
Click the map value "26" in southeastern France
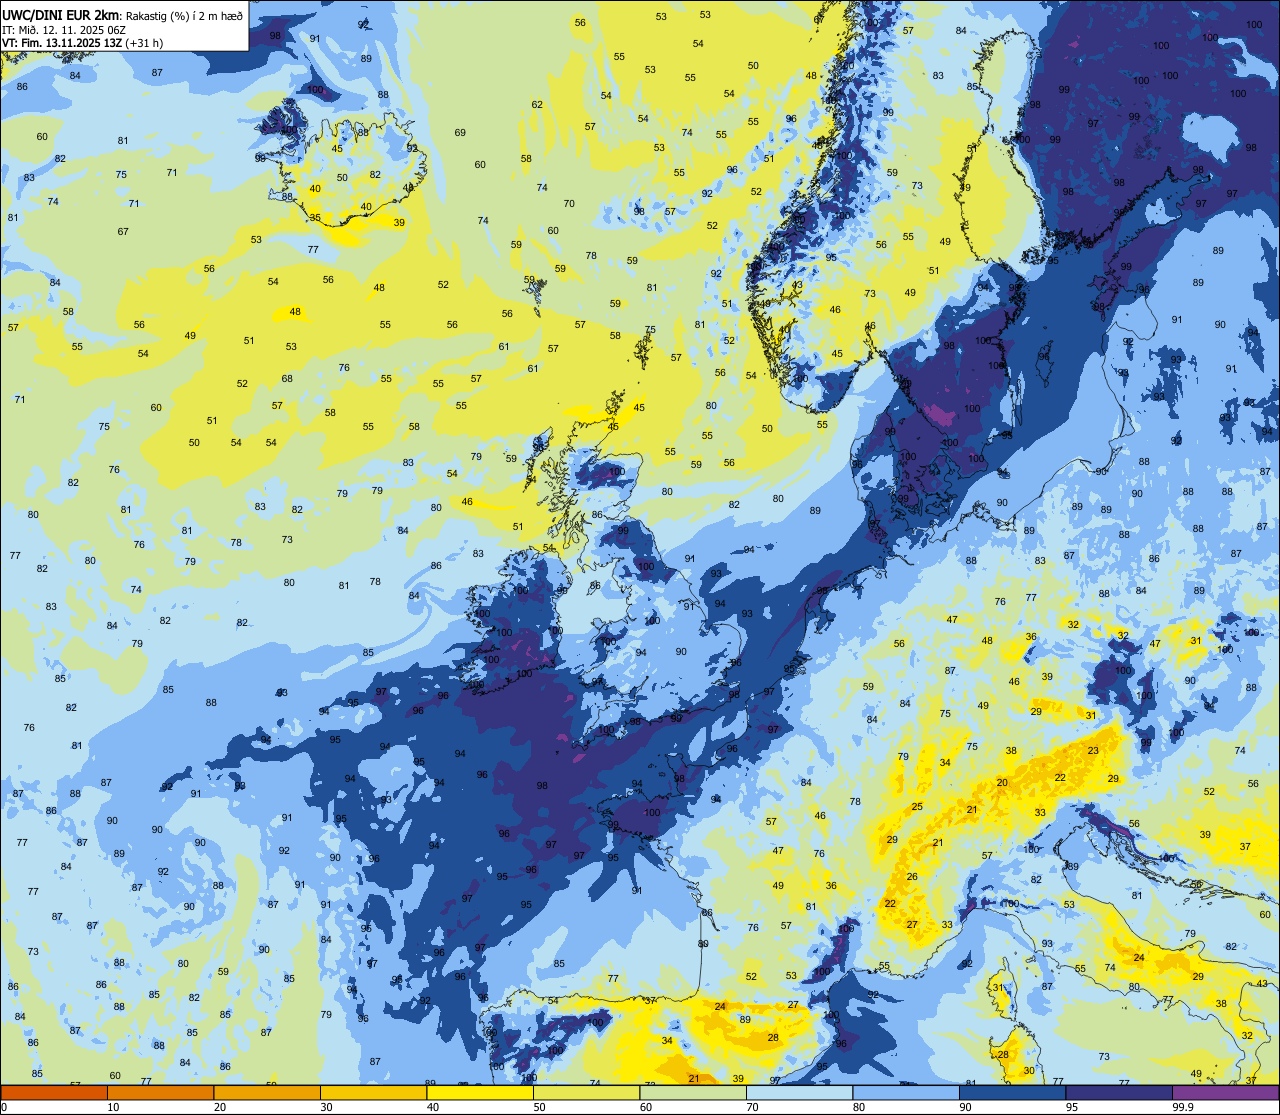912,877
